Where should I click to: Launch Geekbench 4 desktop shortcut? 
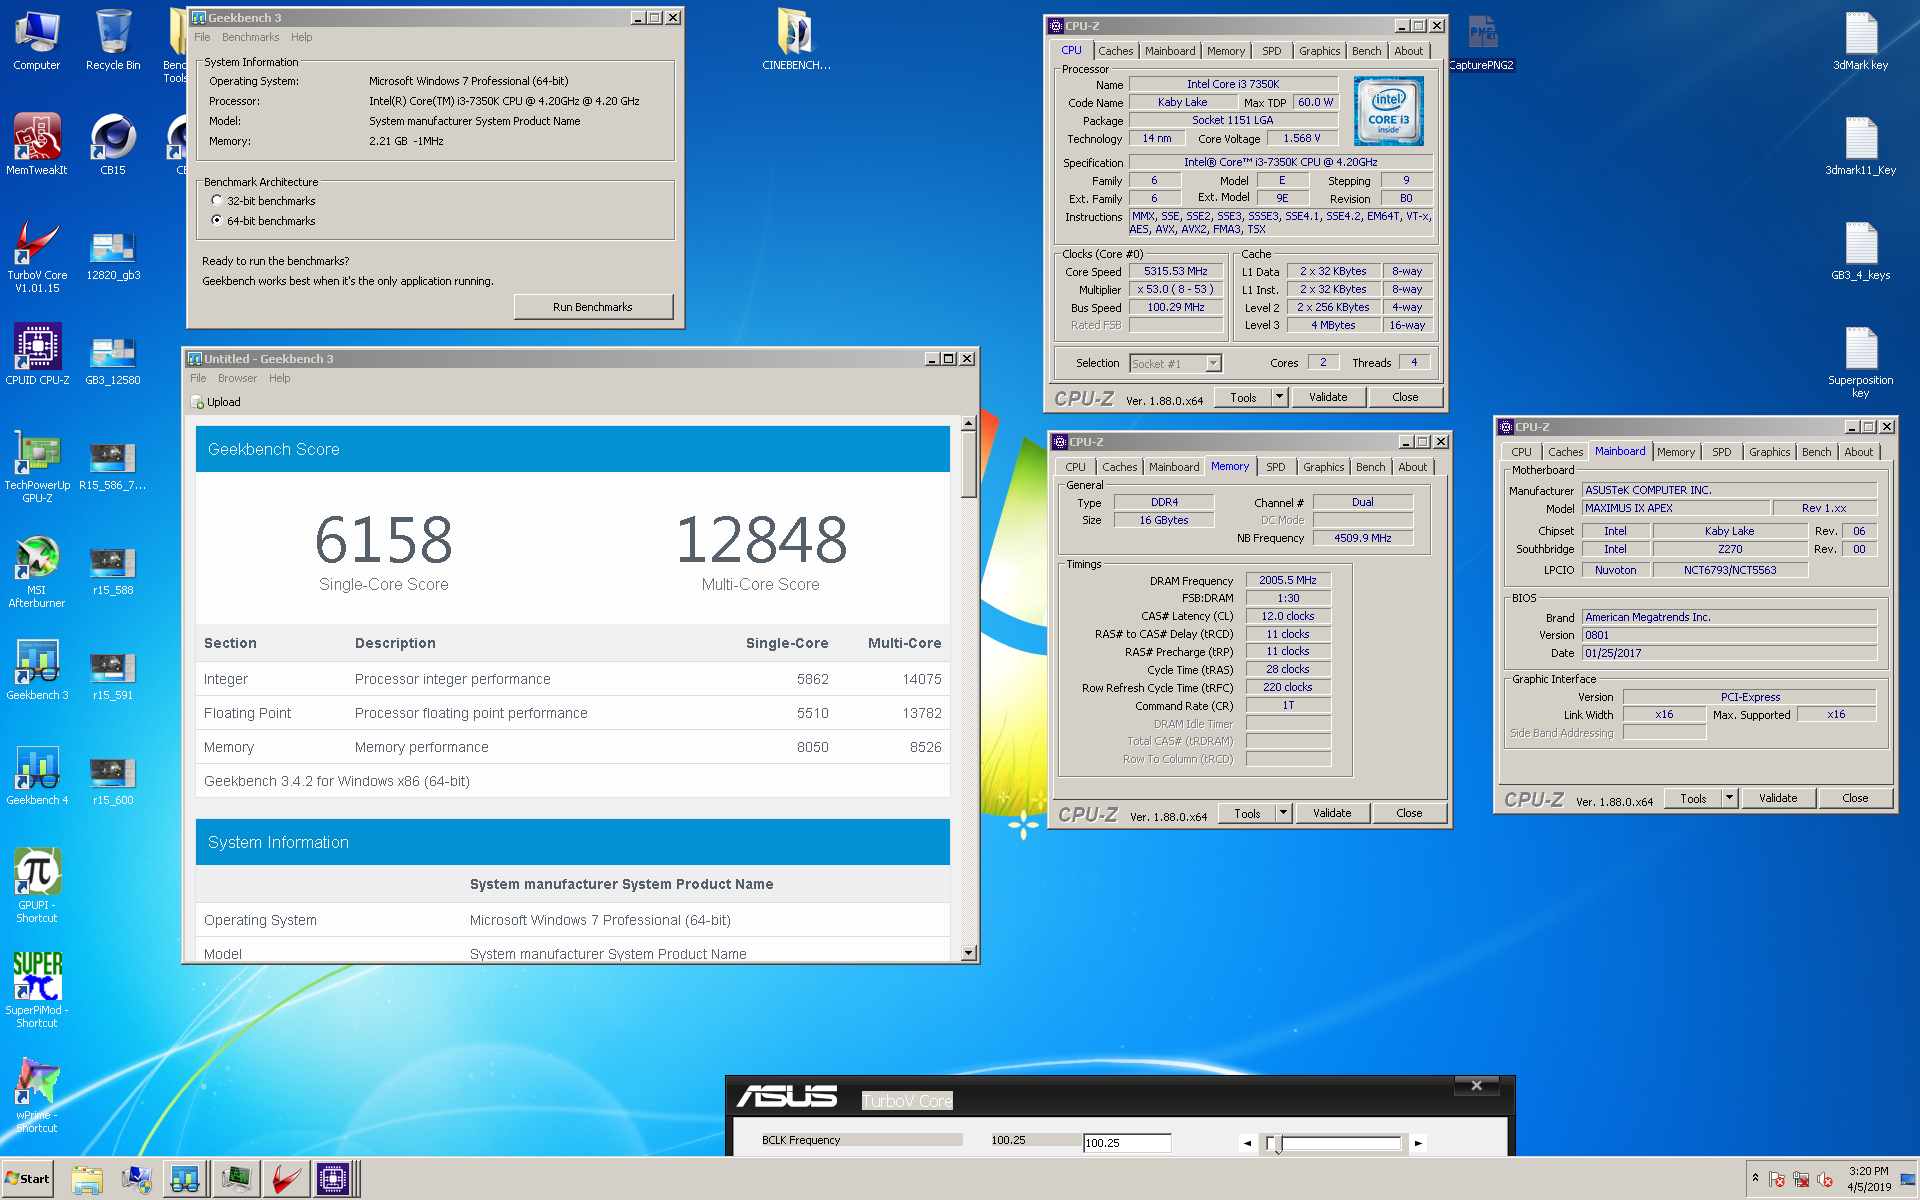(37, 775)
